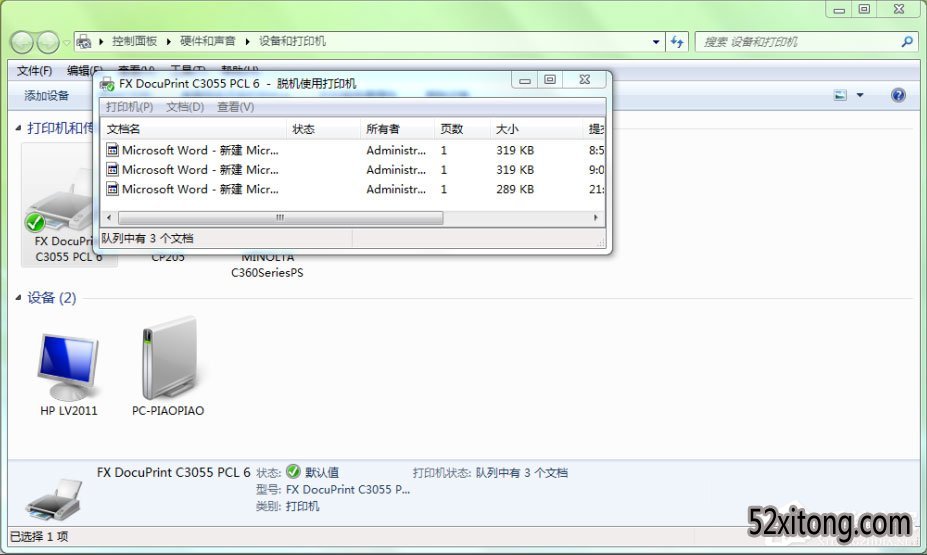The height and width of the screenshot is (555, 927).
Task: Click the printer thumbnail in details pane
Action: point(54,499)
